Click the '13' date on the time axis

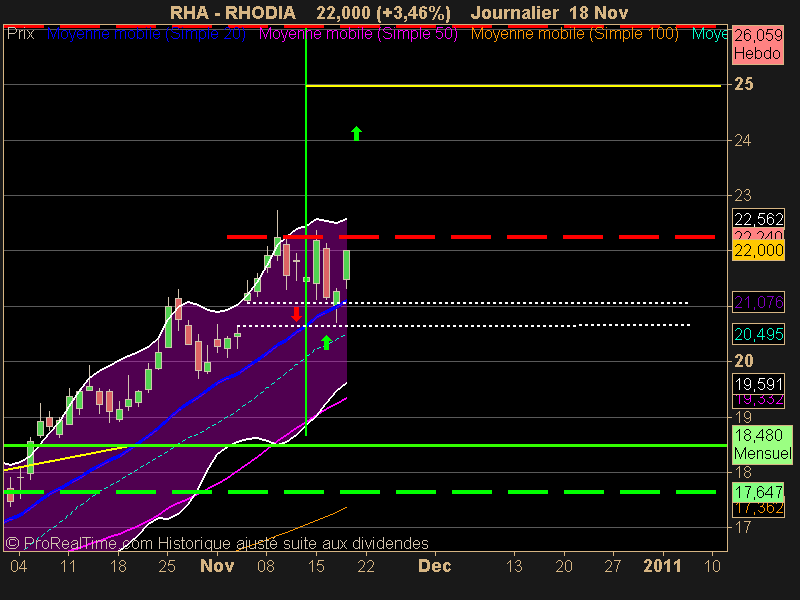click(514, 566)
